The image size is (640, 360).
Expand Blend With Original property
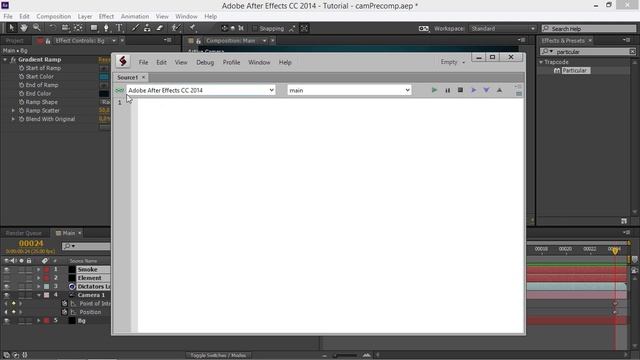pyautogui.click(x=13, y=119)
